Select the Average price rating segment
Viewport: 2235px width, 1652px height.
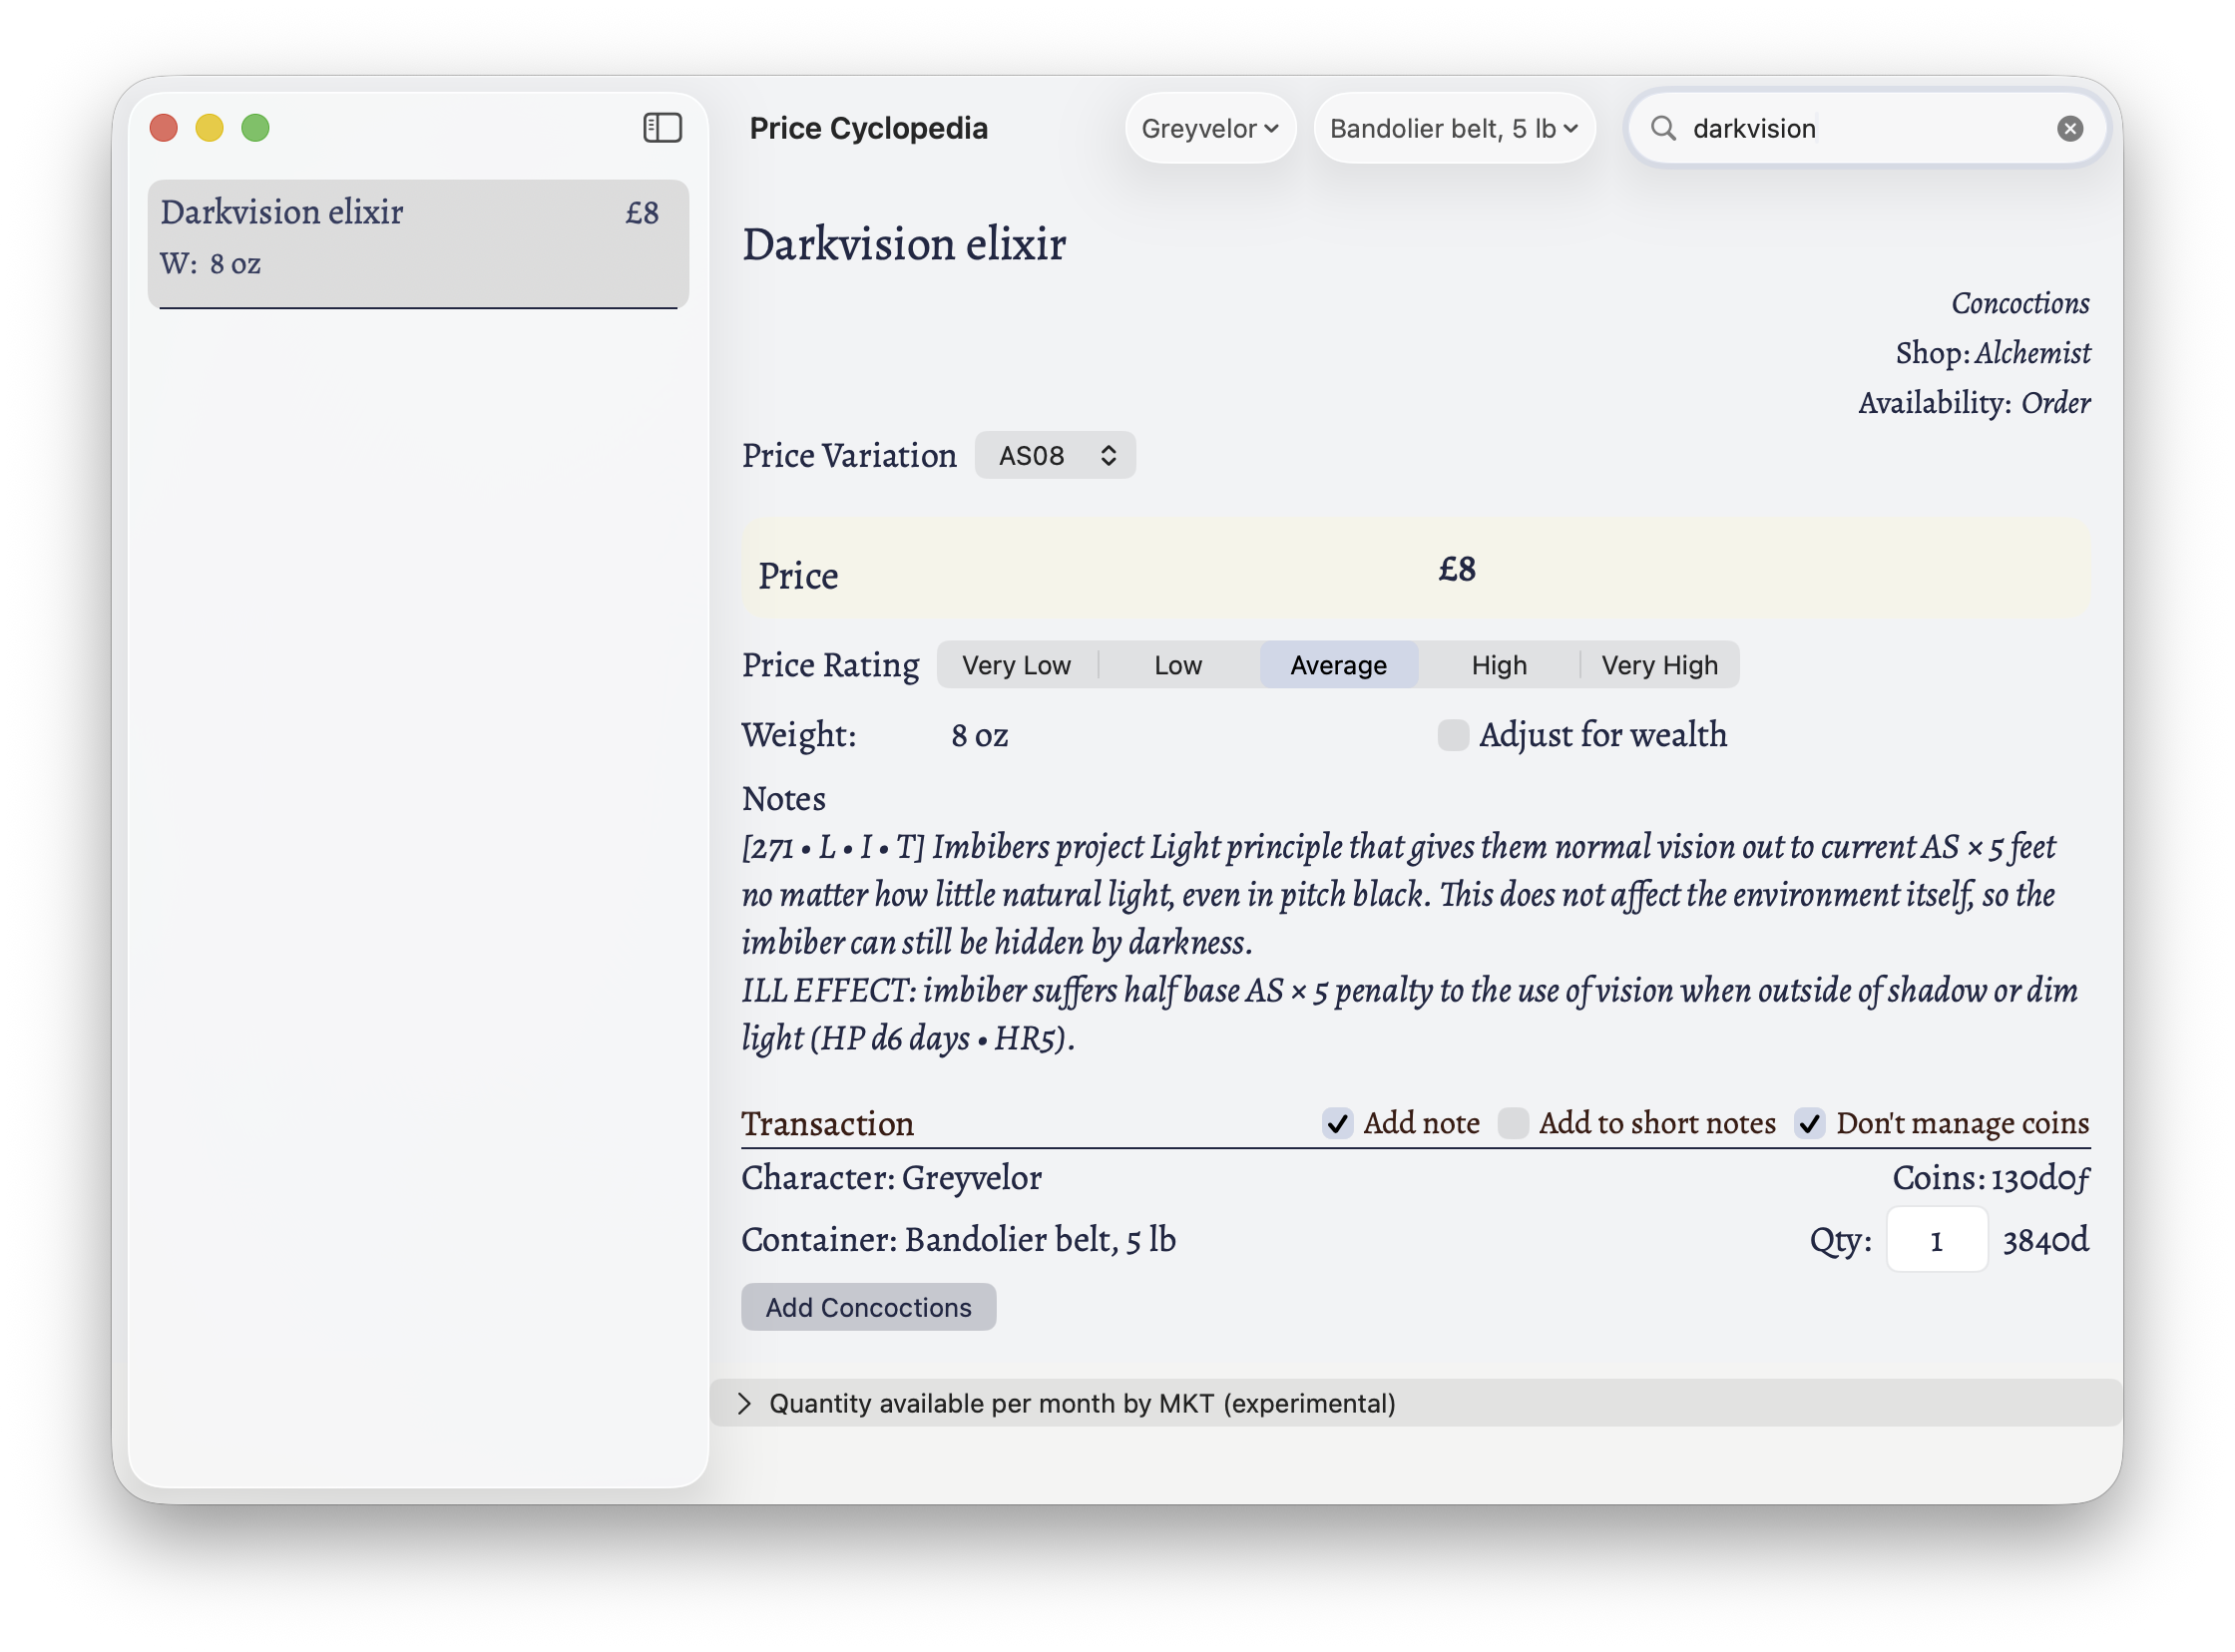pyautogui.click(x=1338, y=664)
